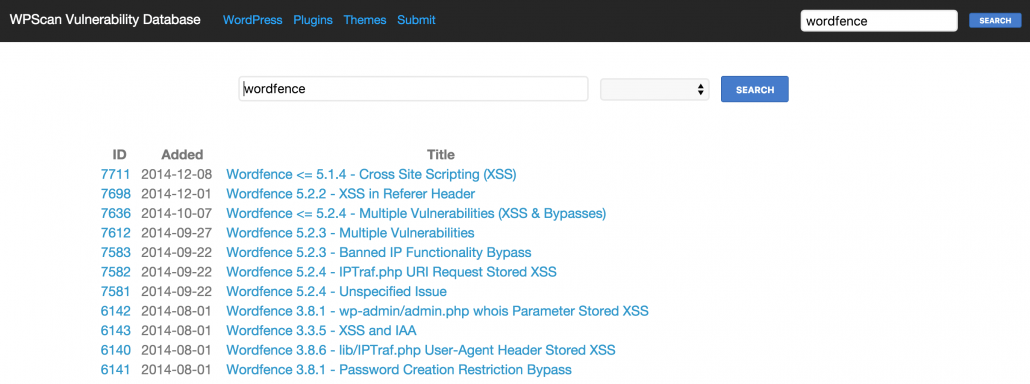
Task: Open vulnerability ID 6142
Action: pyautogui.click(x=116, y=311)
